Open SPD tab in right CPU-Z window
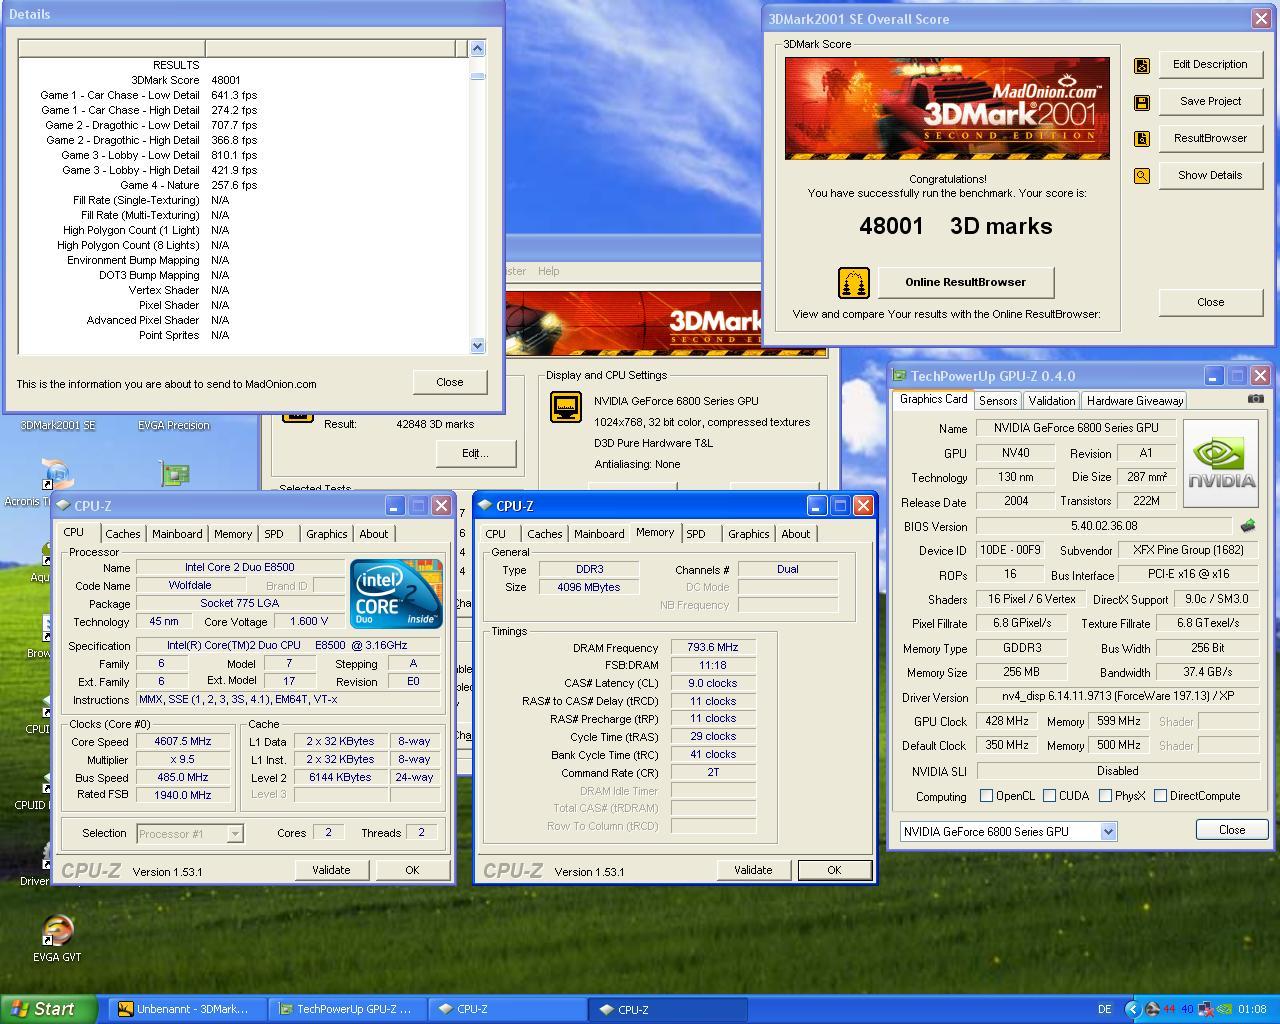The height and width of the screenshot is (1024, 1280). coord(696,534)
